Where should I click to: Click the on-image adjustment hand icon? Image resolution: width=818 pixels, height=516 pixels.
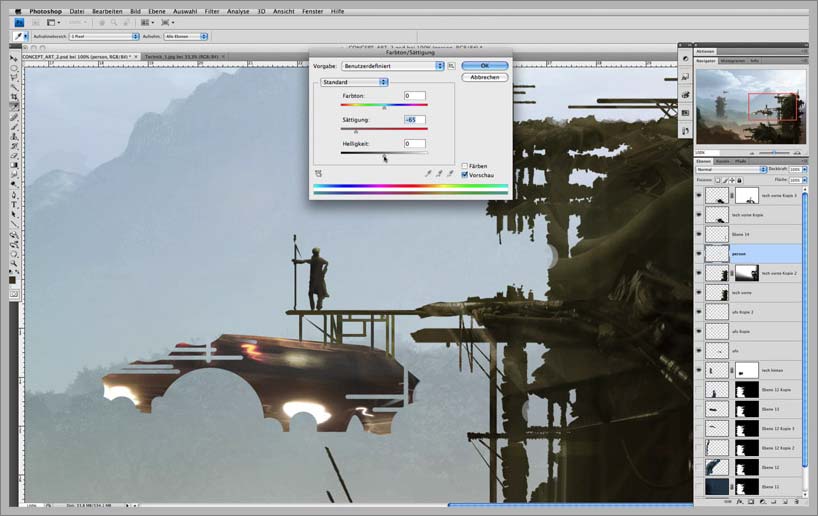coord(318,173)
